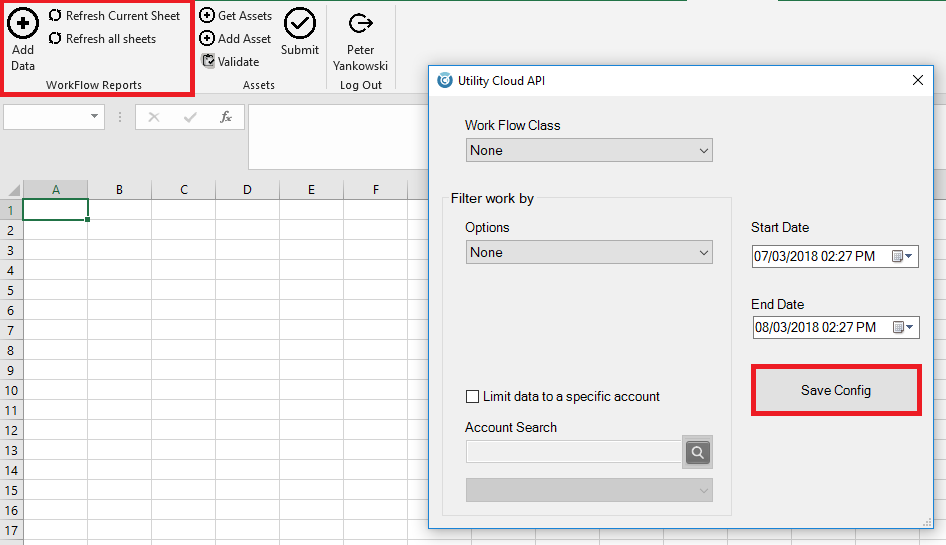The image size is (946, 545).
Task: Close the Utility Cloud API dialog
Action: (917, 81)
